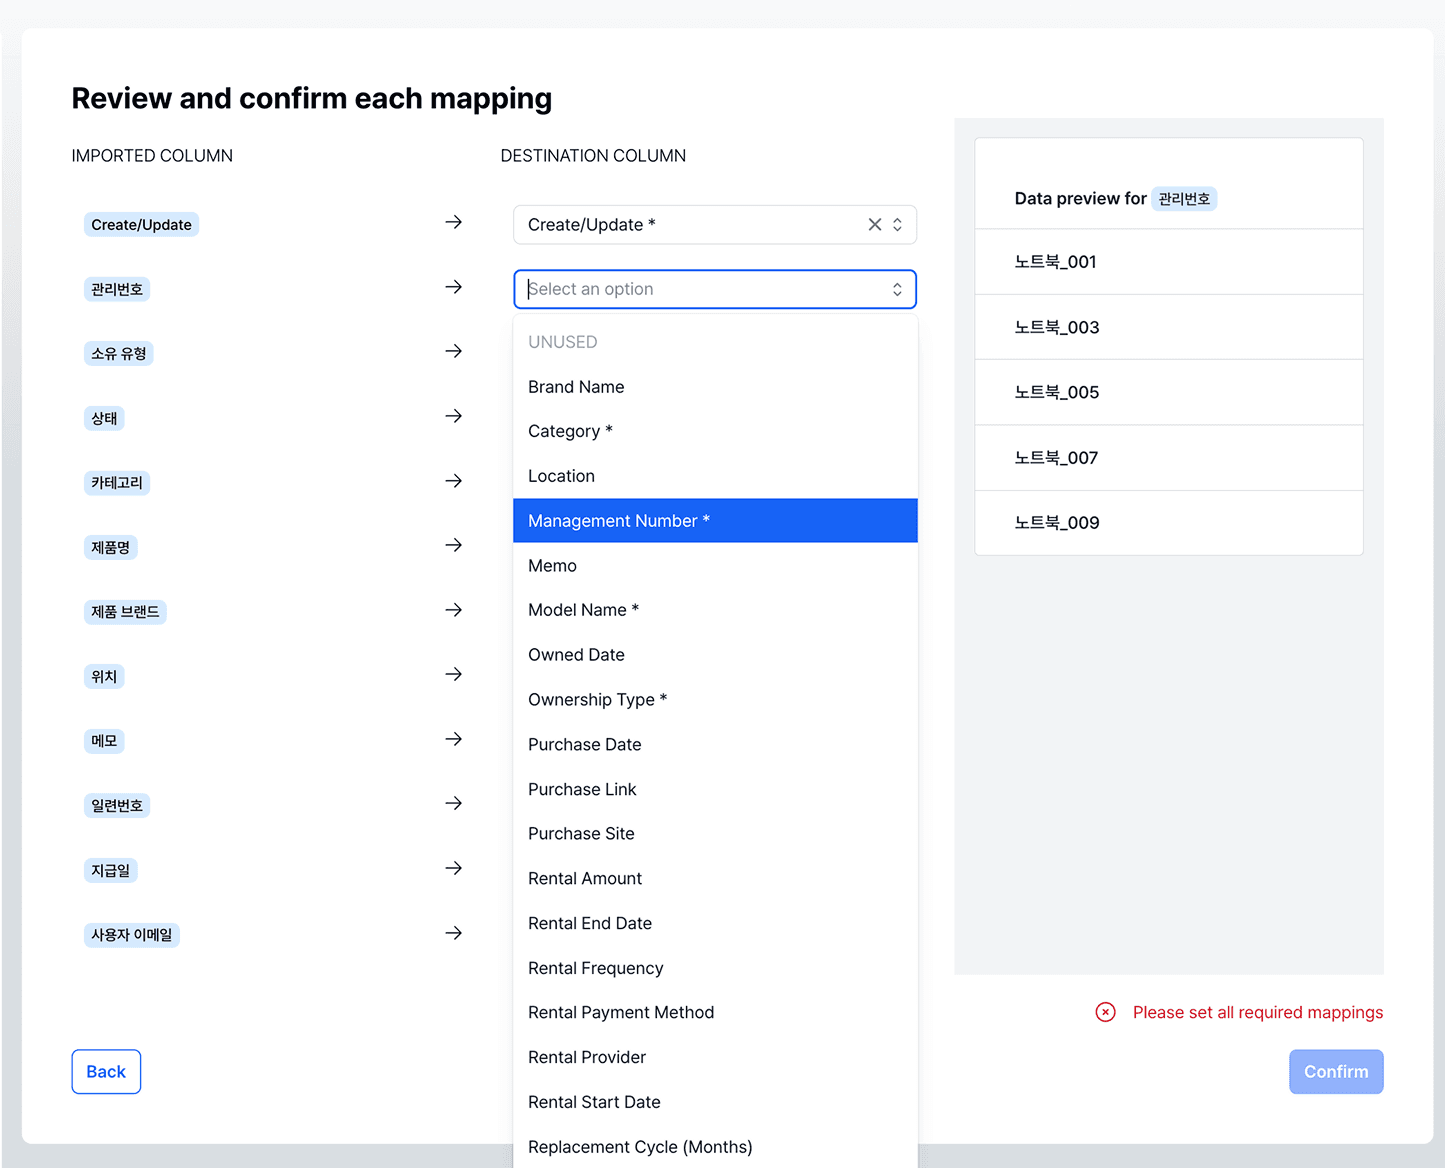Screen dimensions: 1445x1168
Task: Click the 카테고리 imported column tag
Action: pos(117,483)
